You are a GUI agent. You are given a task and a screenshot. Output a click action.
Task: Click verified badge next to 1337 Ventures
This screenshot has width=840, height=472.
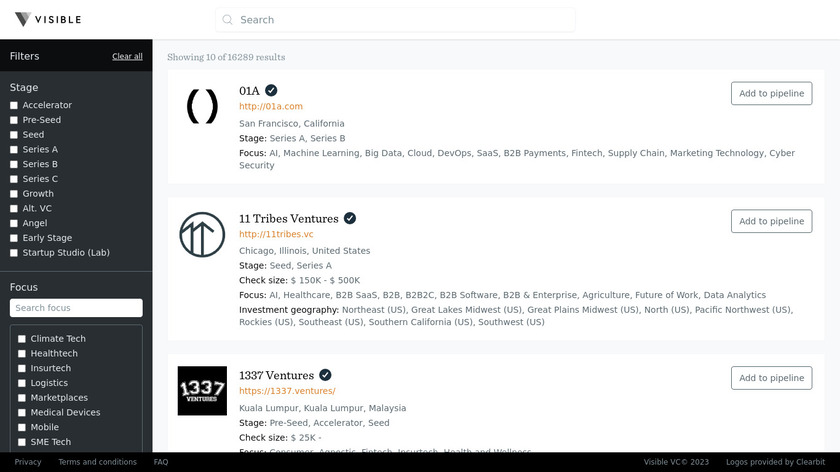pyautogui.click(x=325, y=375)
